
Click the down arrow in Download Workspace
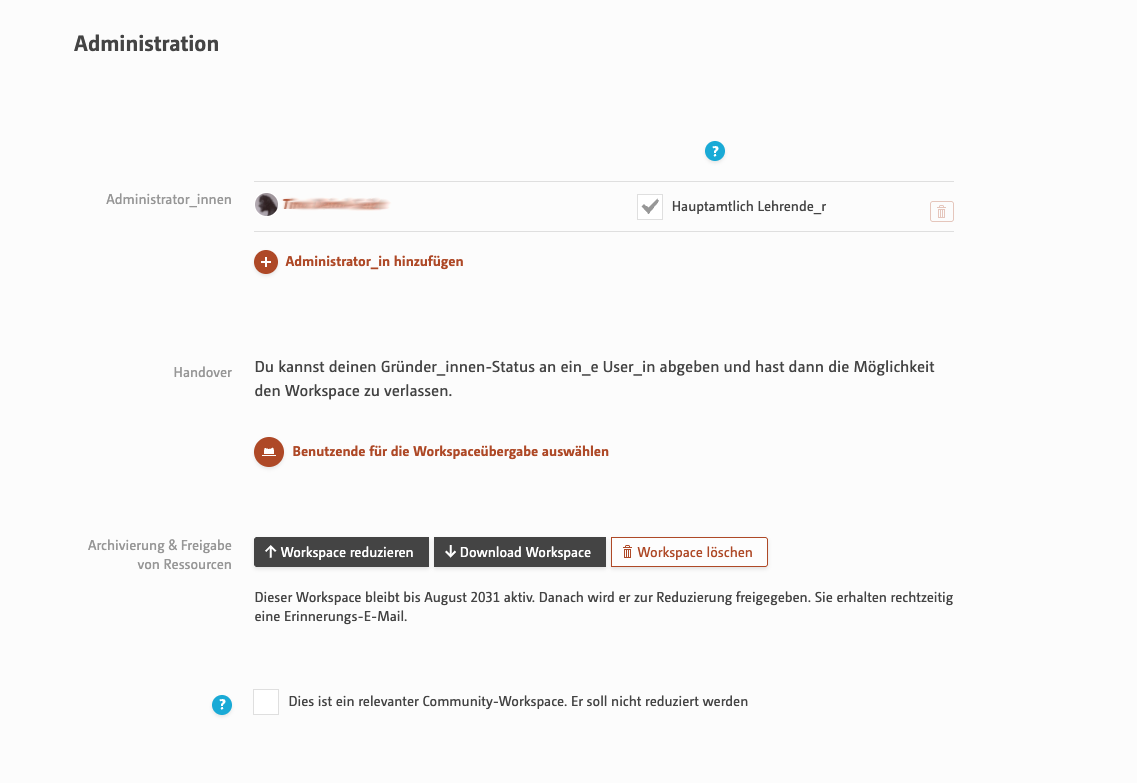coord(450,552)
